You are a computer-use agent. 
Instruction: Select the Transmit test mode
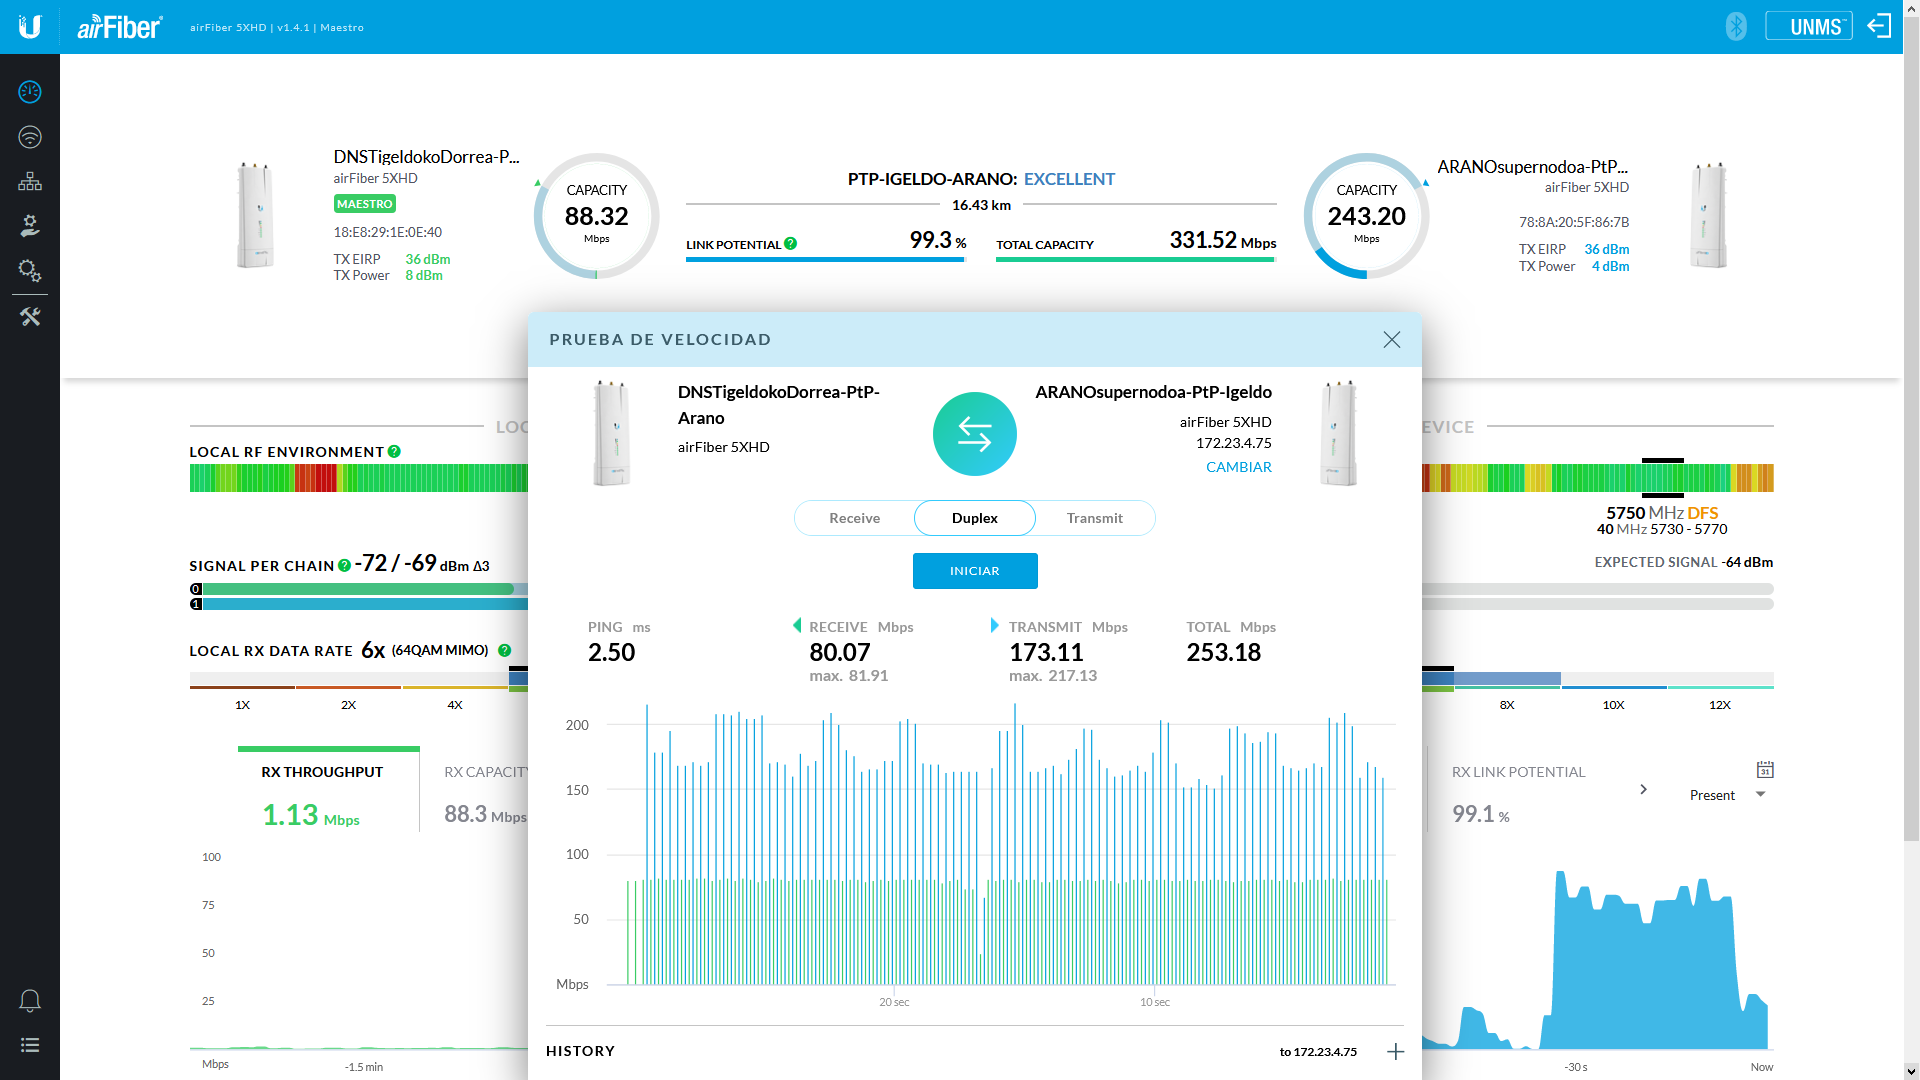point(1095,518)
